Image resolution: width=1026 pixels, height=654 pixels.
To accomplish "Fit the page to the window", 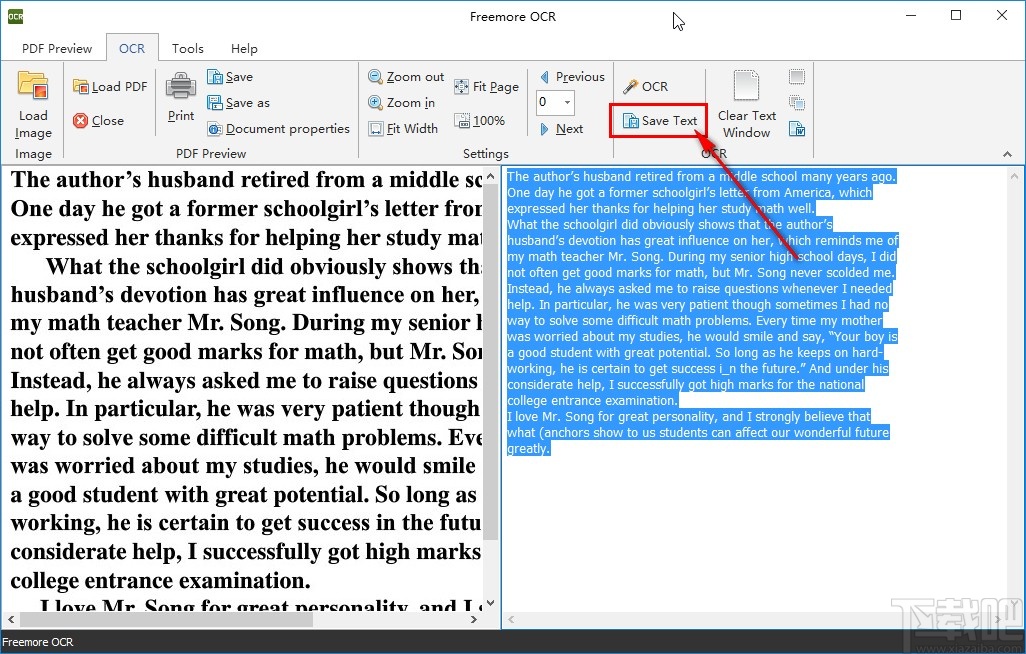I will [487, 86].
